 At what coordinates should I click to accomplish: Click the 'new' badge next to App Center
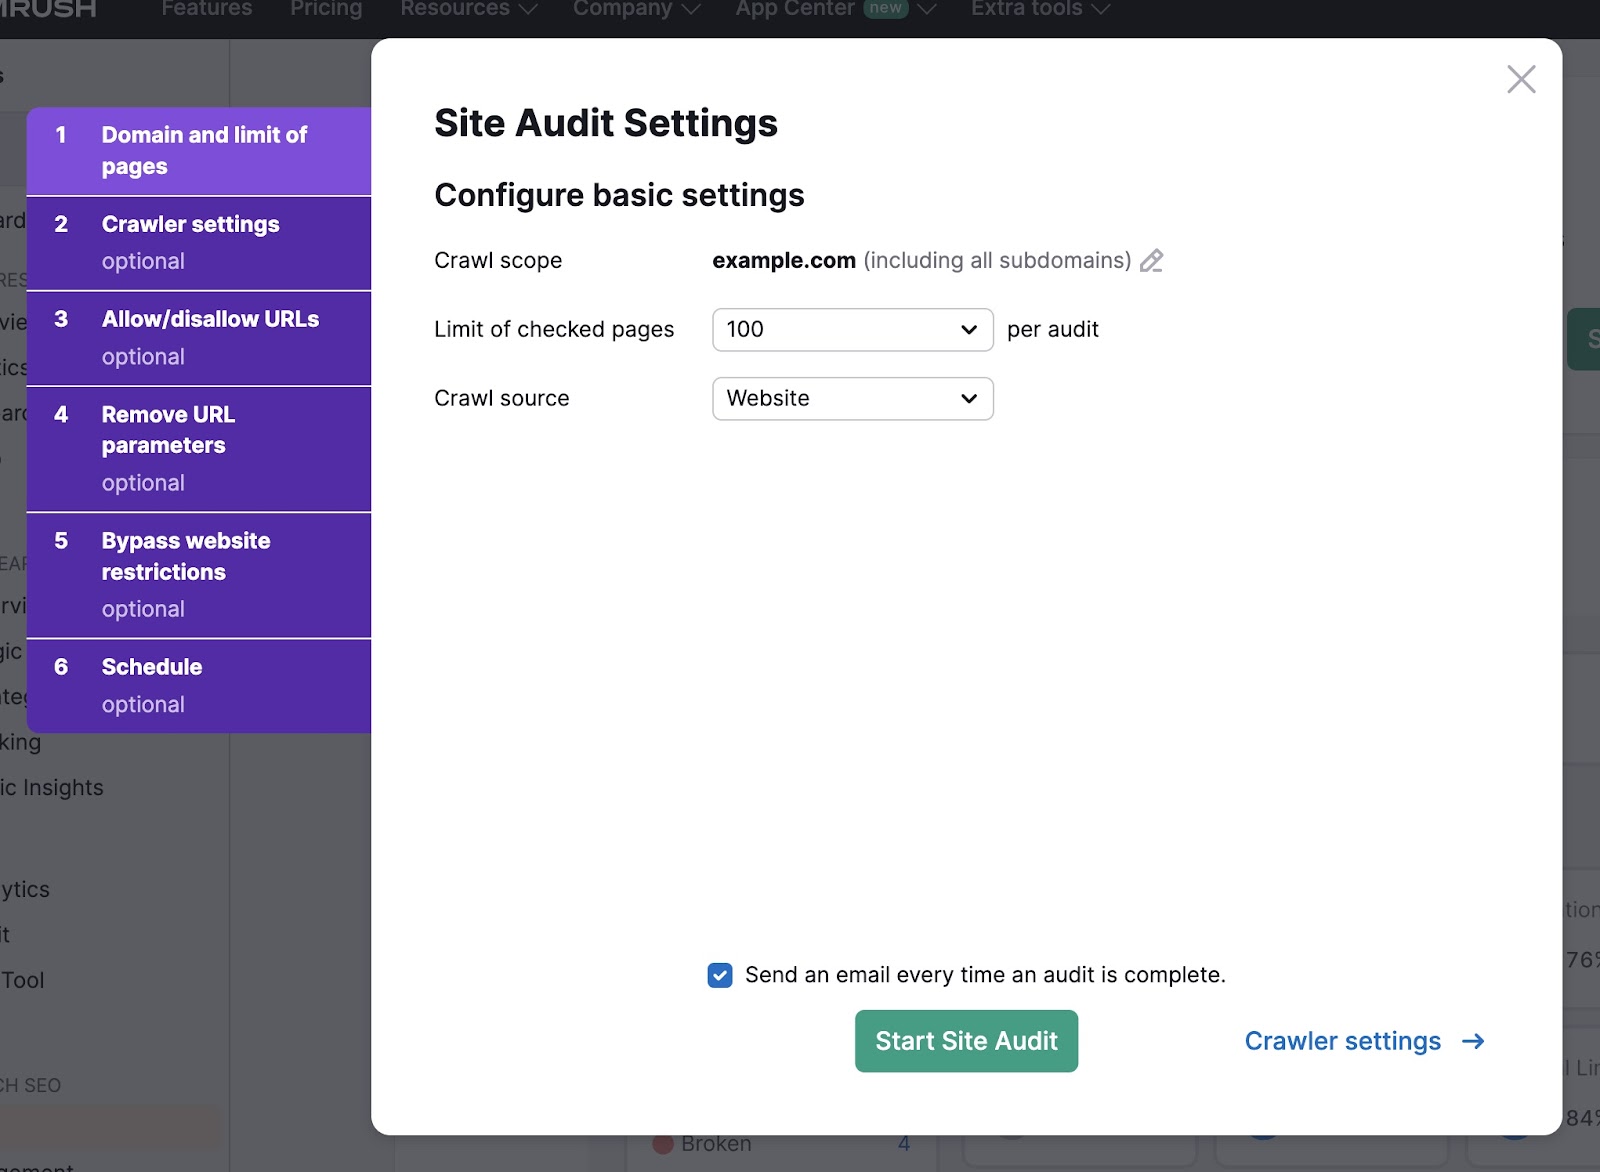click(884, 8)
